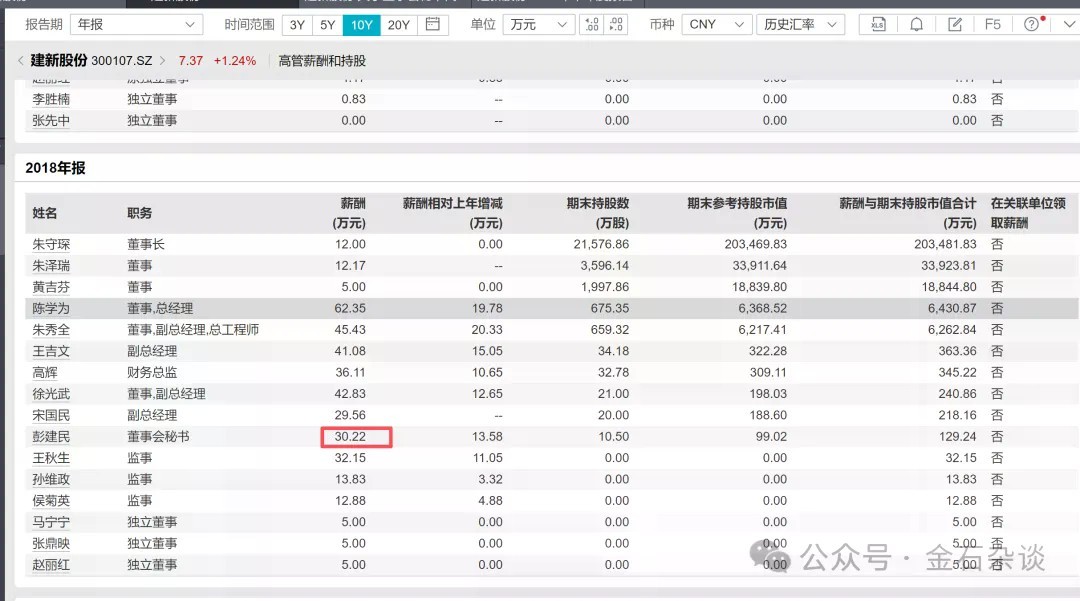
Task: Export table to XLS file
Action: [x=878, y=25]
